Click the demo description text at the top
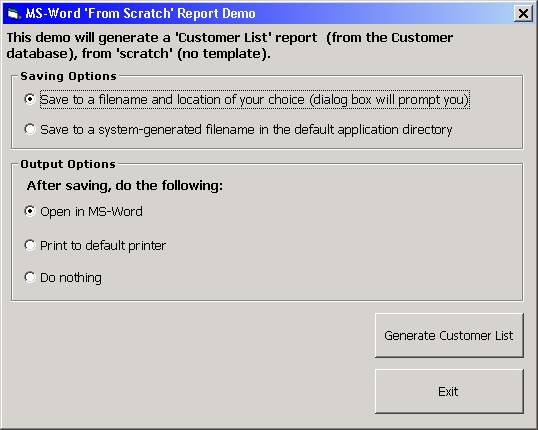The width and height of the screenshot is (538, 430). click(x=230, y=45)
